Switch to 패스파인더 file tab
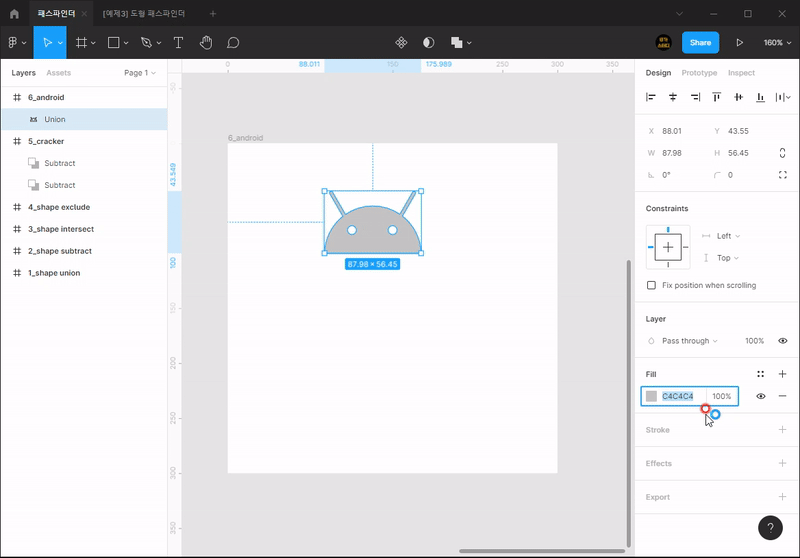Image resolution: width=800 pixels, height=558 pixels. pyautogui.click(x=56, y=14)
